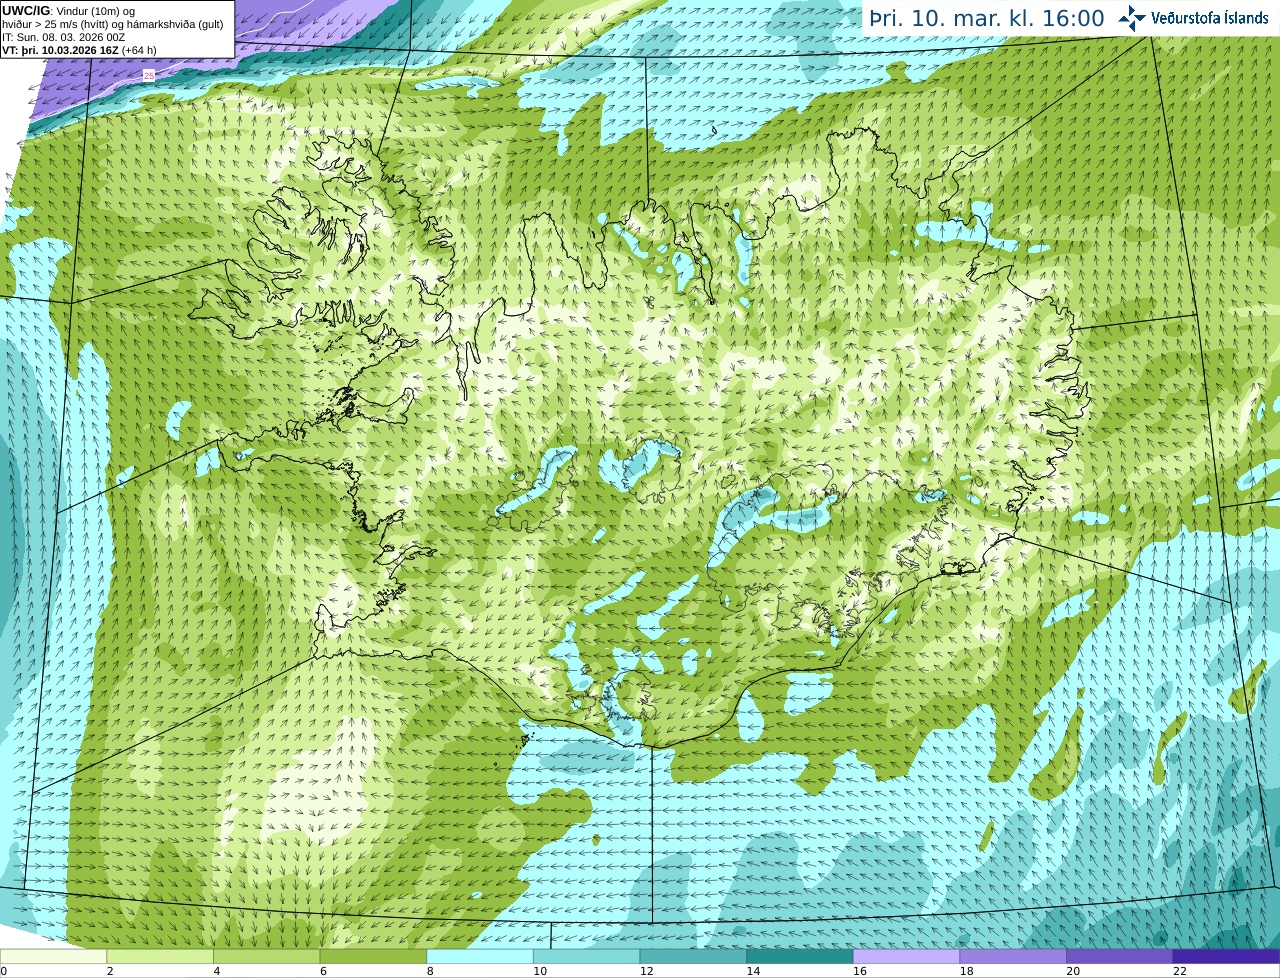Click the line 'hviður > 25 m/s (hvítt) og hámarkshviða (gult)'

click(x=113, y=24)
